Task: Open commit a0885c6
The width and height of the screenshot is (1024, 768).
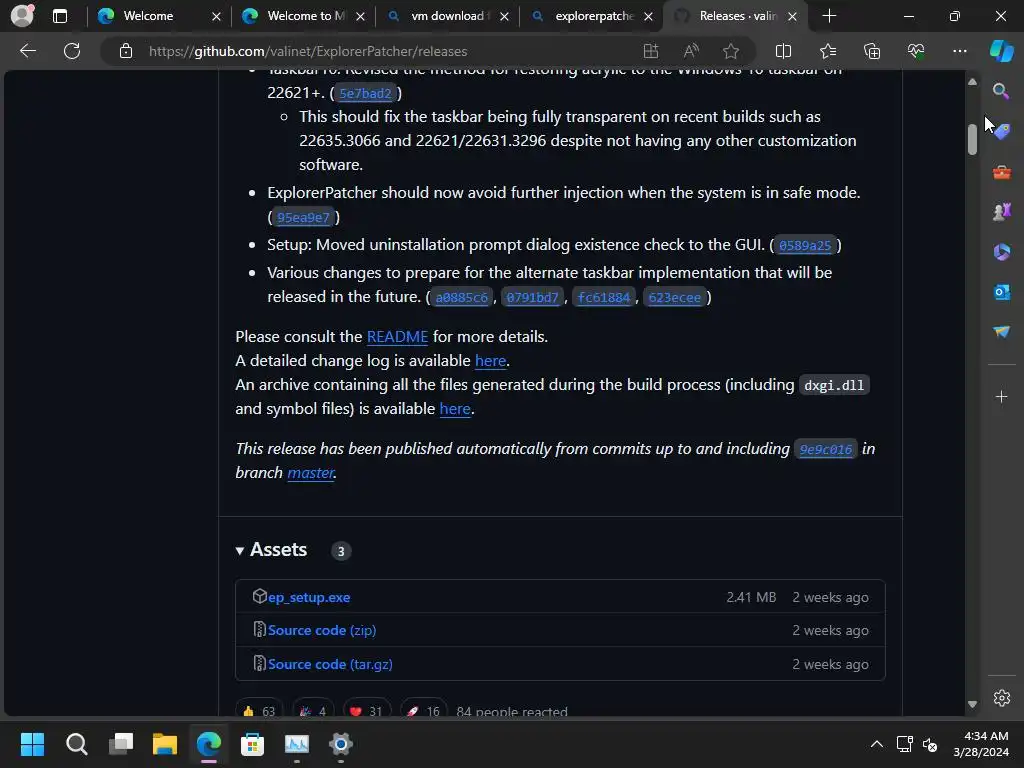Action: tap(461, 298)
